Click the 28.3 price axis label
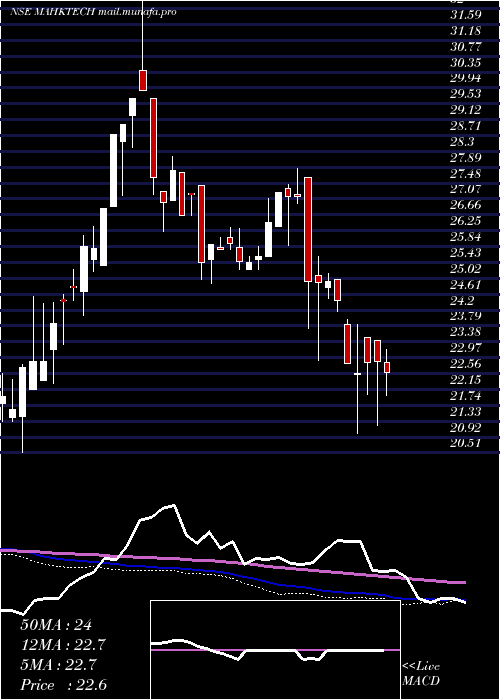This screenshot has height=700, width=500. pos(462,142)
